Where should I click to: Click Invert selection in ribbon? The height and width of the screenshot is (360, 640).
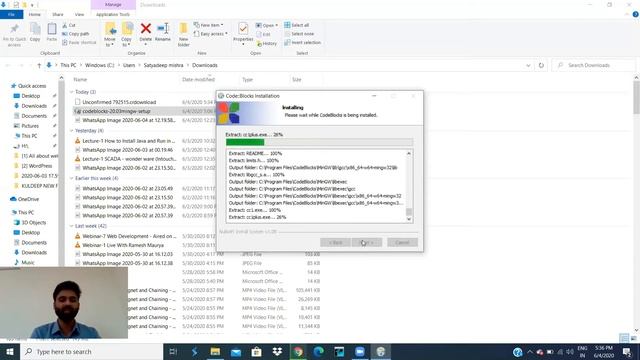(x=302, y=42)
